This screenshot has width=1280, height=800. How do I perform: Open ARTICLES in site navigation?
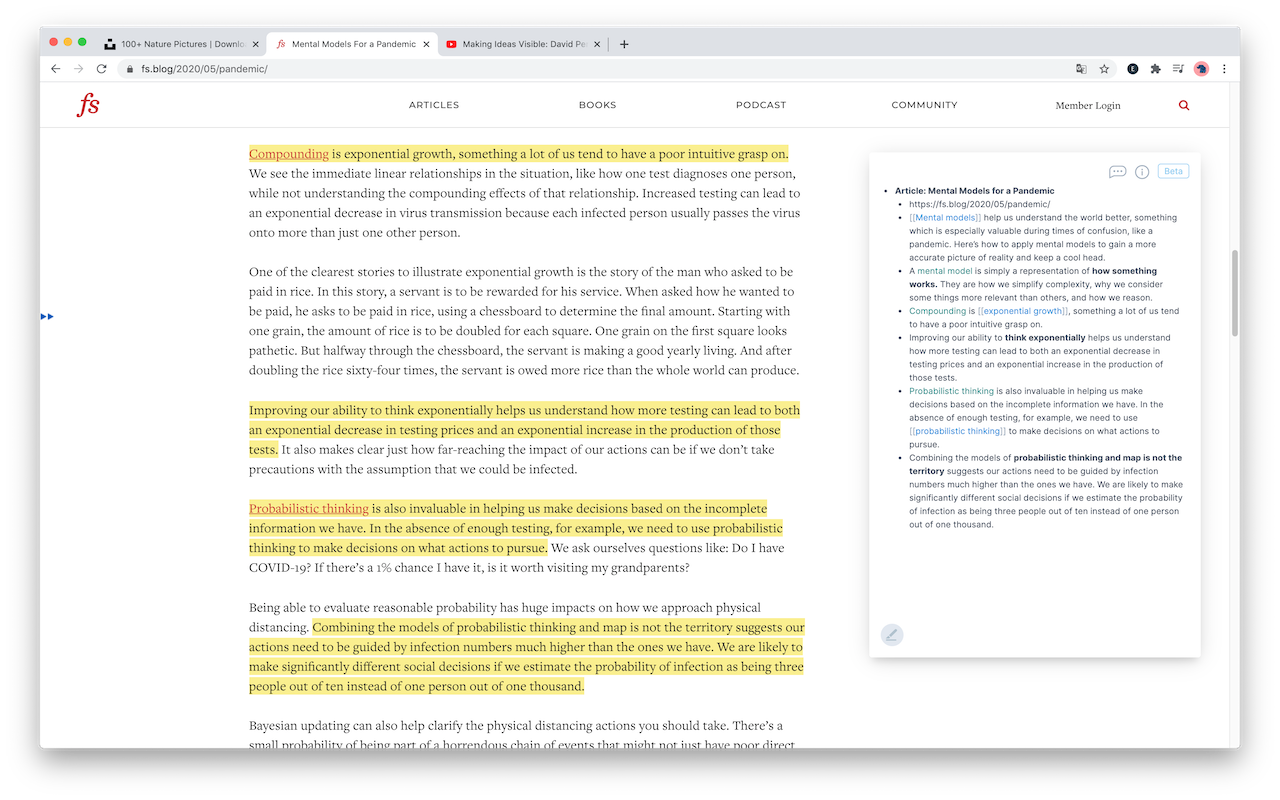pos(434,105)
